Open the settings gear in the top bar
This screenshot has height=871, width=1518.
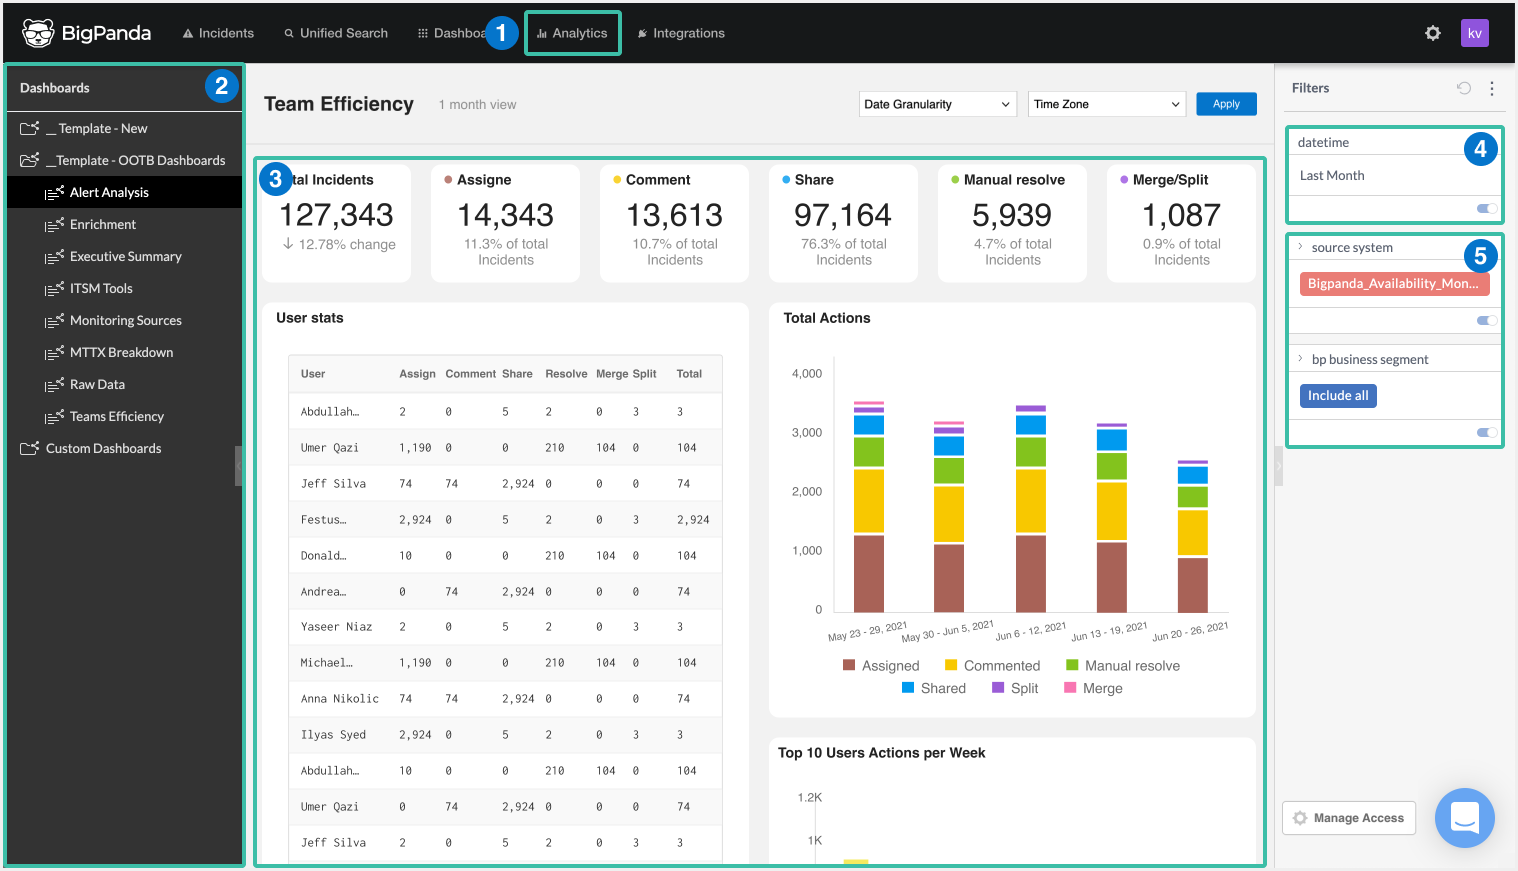pos(1432,32)
